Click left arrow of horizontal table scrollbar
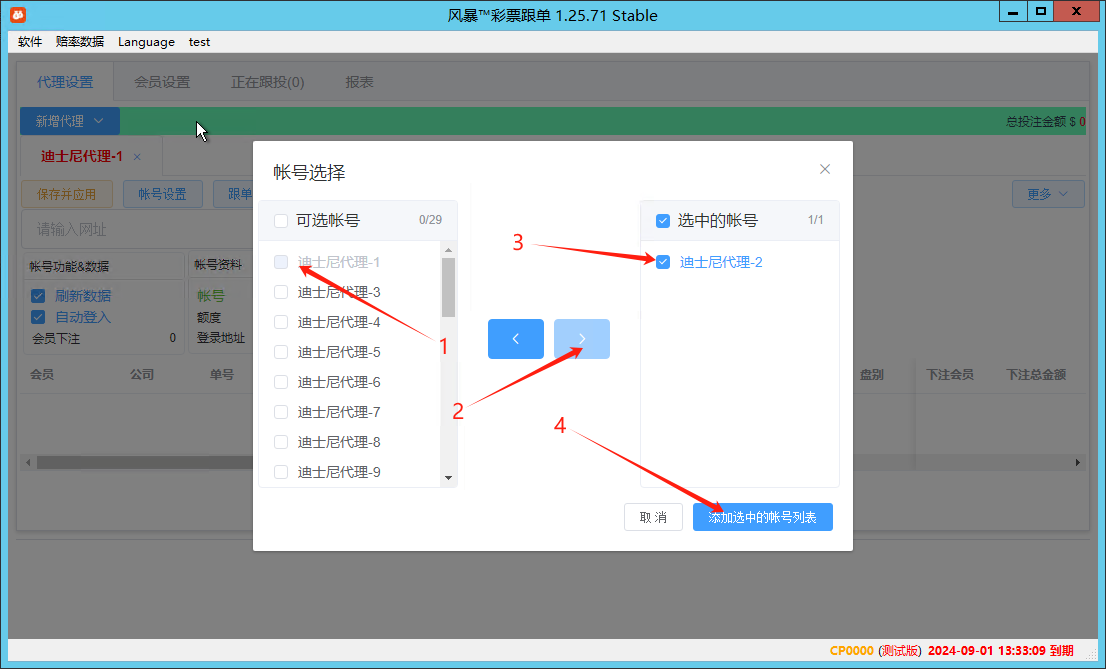Image resolution: width=1106 pixels, height=669 pixels. [x=28, y=462]
